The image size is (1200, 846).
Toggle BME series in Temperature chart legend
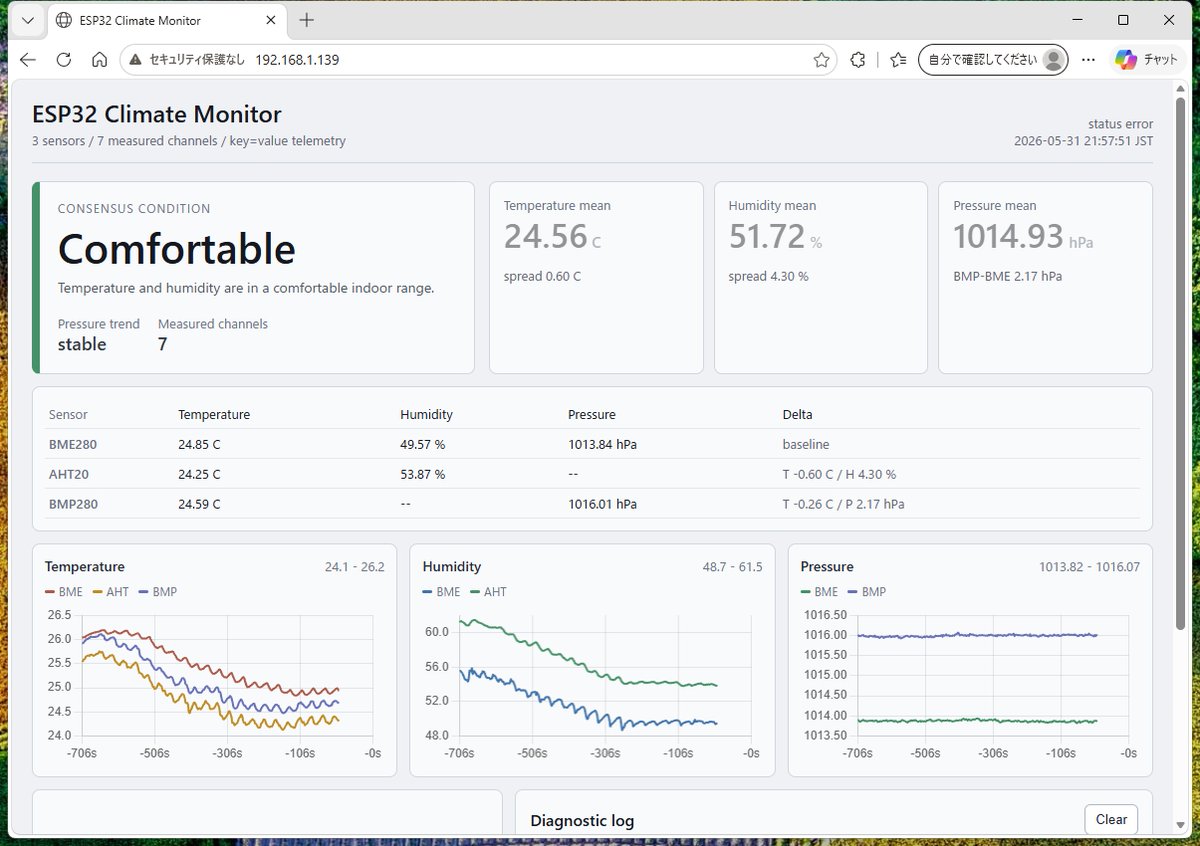pyautogui.click(x=64, y=592)
